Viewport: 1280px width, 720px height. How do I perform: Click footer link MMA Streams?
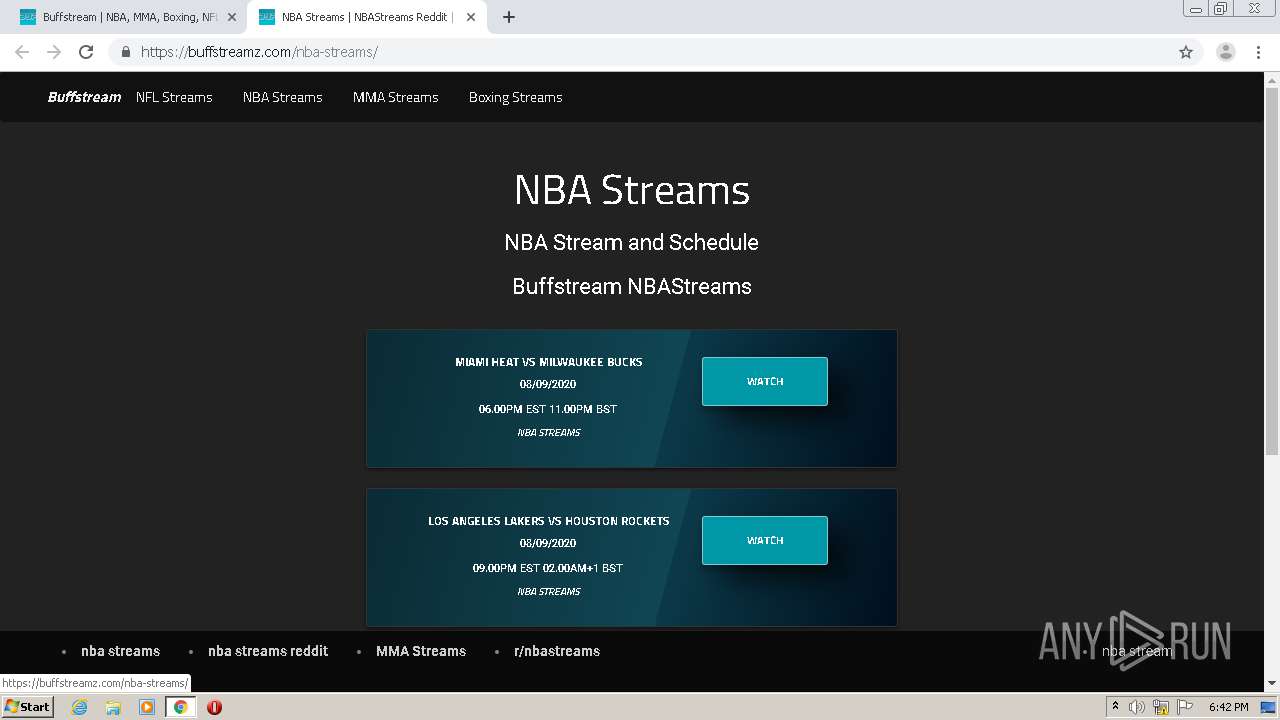tap(421, 651)
